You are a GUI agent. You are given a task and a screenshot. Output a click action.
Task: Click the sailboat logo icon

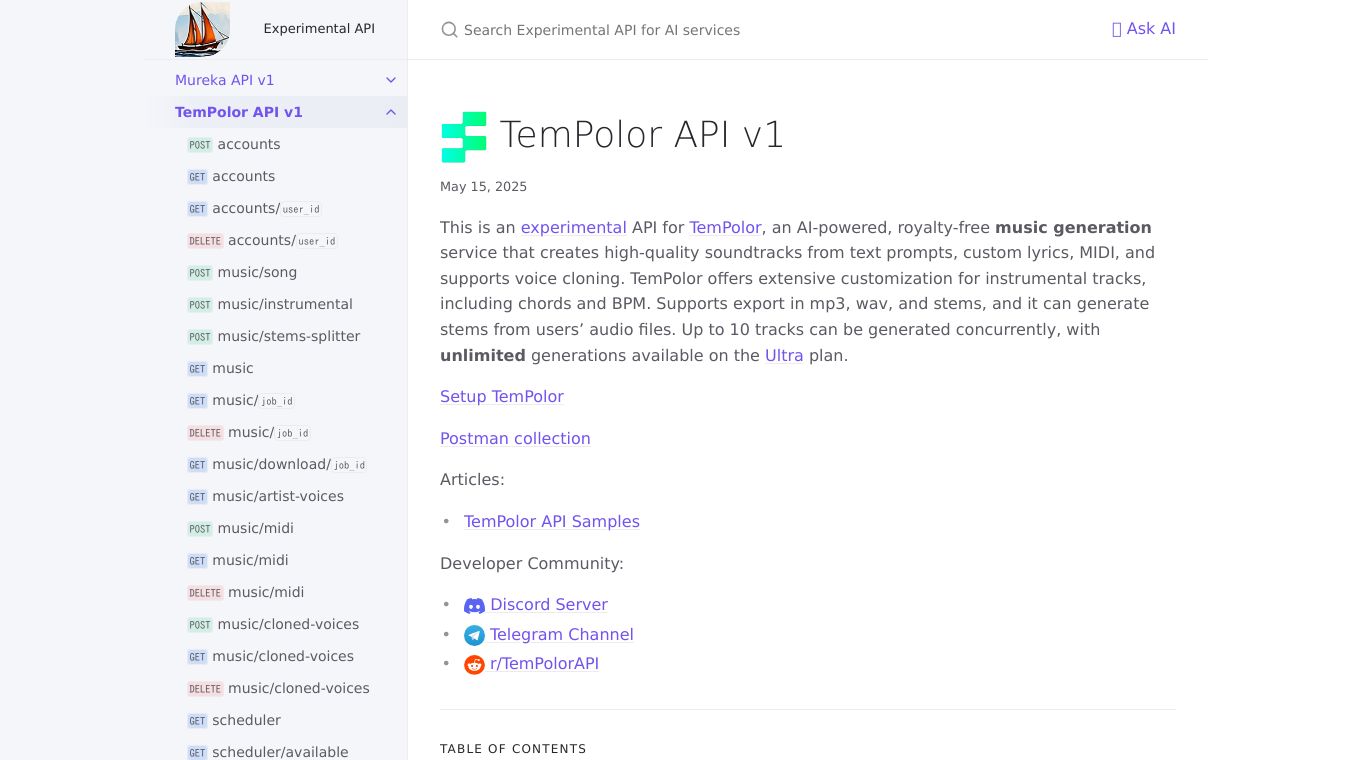click(202, 29)
